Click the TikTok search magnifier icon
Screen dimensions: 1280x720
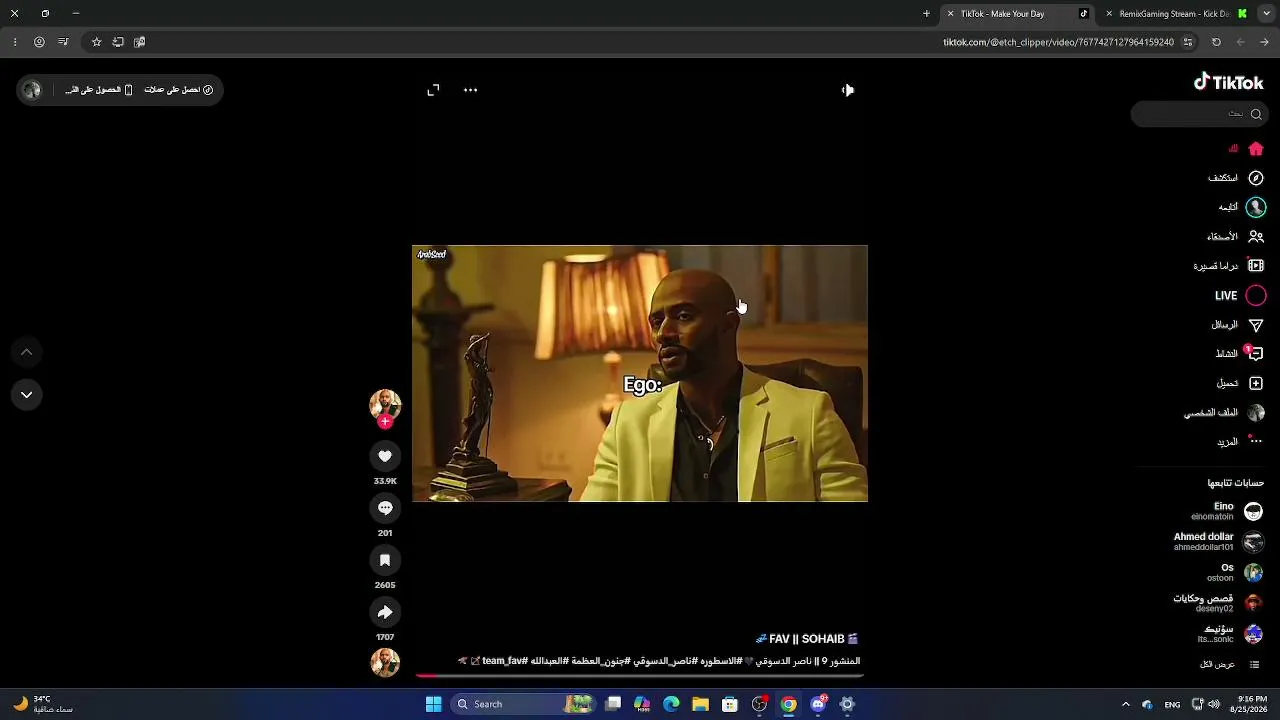(x=1256, y=114)
